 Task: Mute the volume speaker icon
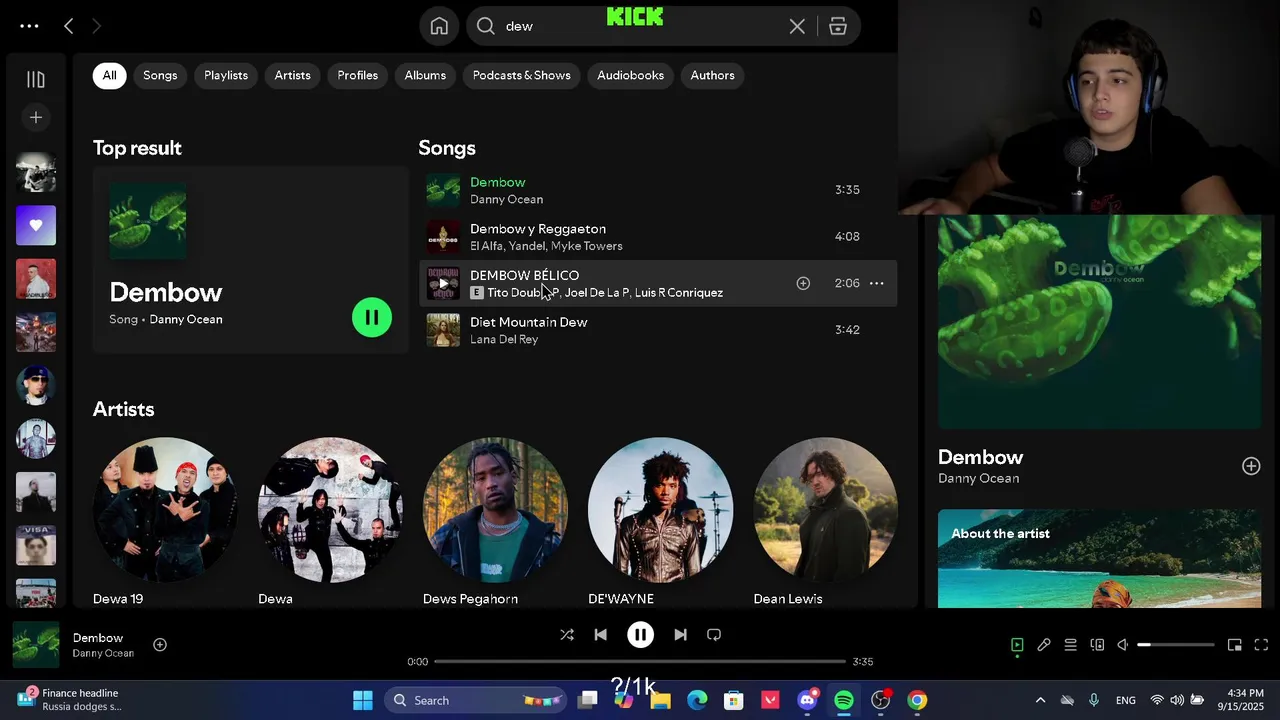(x=1123, y=645)
